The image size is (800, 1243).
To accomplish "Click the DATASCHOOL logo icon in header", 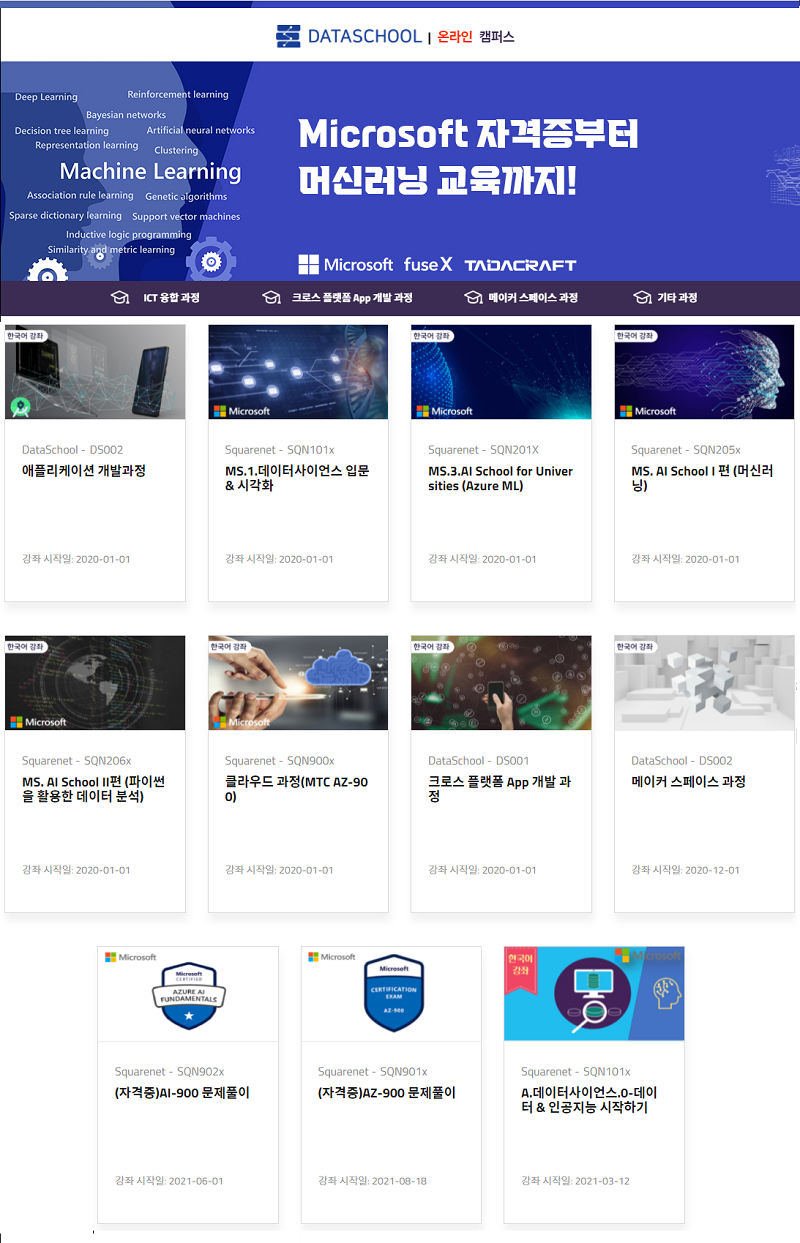I will tap(288, 36).
